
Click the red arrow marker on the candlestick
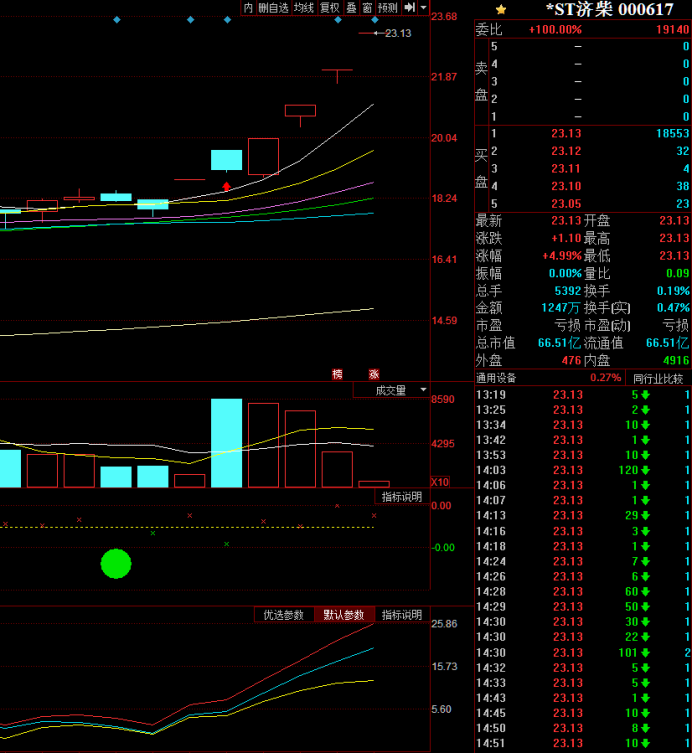point(227,185)
